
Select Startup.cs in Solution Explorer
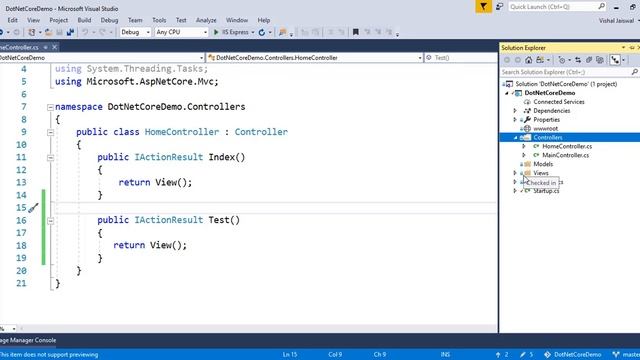pos(546,191)
